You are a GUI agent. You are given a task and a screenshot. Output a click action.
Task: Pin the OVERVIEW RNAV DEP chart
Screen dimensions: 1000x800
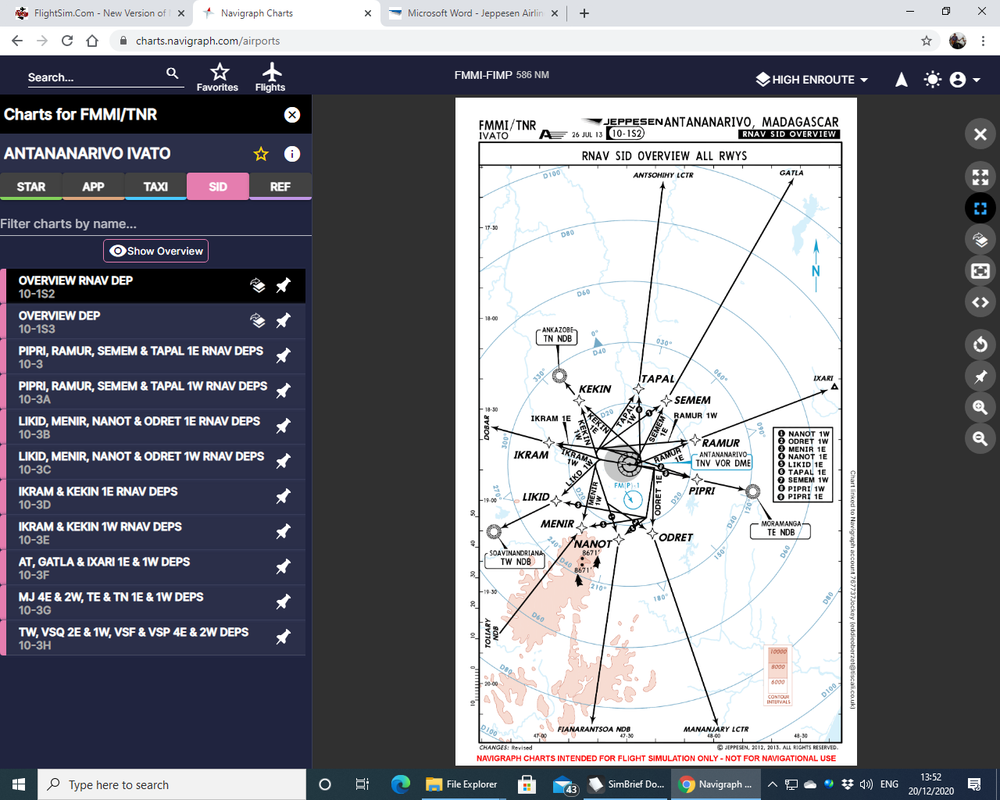point(283,286)
